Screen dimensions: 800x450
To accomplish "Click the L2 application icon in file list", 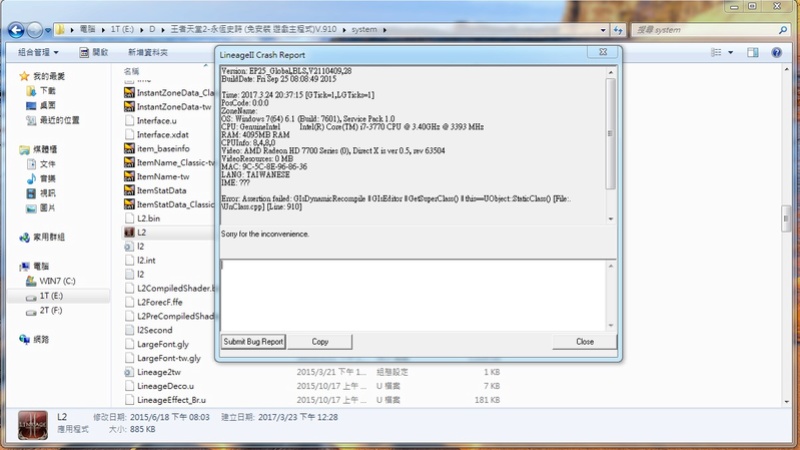I will (x=129, y=232).
